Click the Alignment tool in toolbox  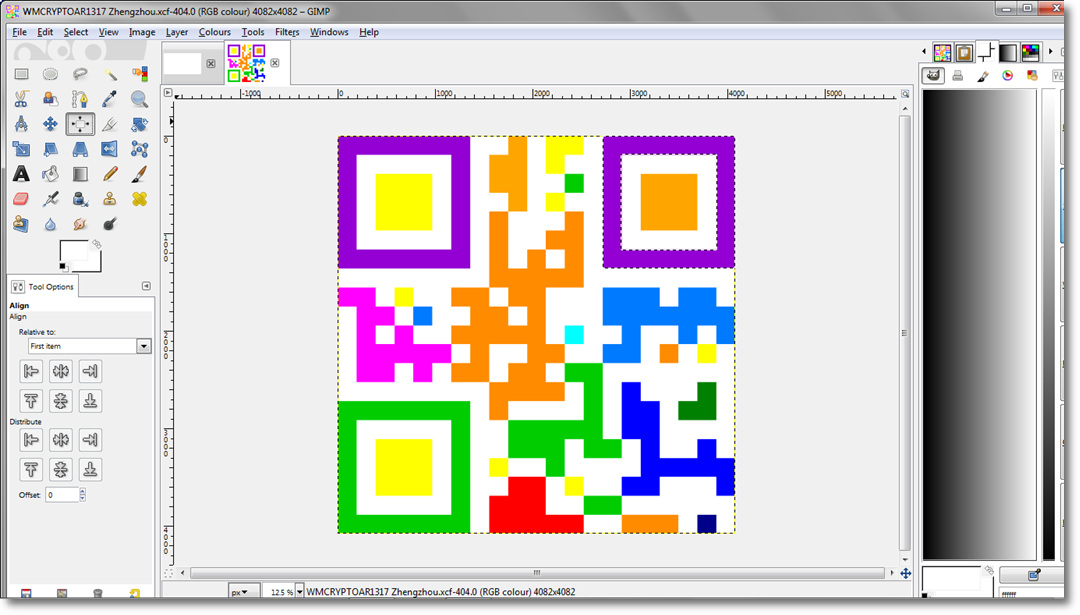pyautogui.click(x=80, y=124)
